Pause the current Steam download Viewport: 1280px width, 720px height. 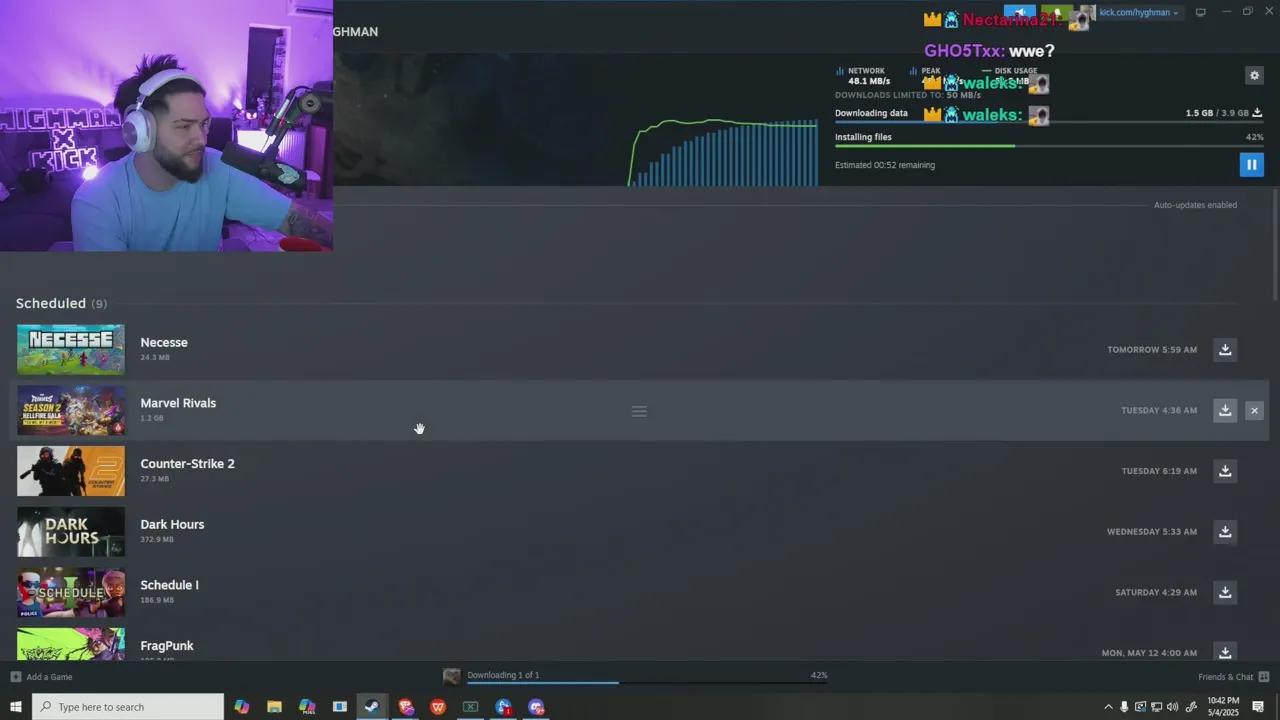(1251, 164)
